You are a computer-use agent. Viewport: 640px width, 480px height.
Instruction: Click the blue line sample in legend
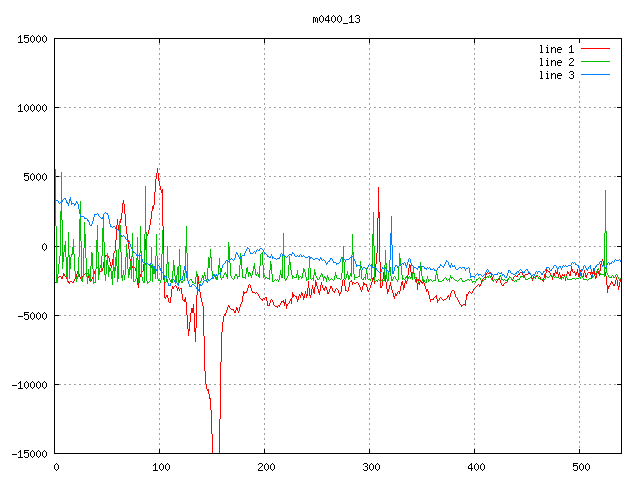tap(595, 76)
